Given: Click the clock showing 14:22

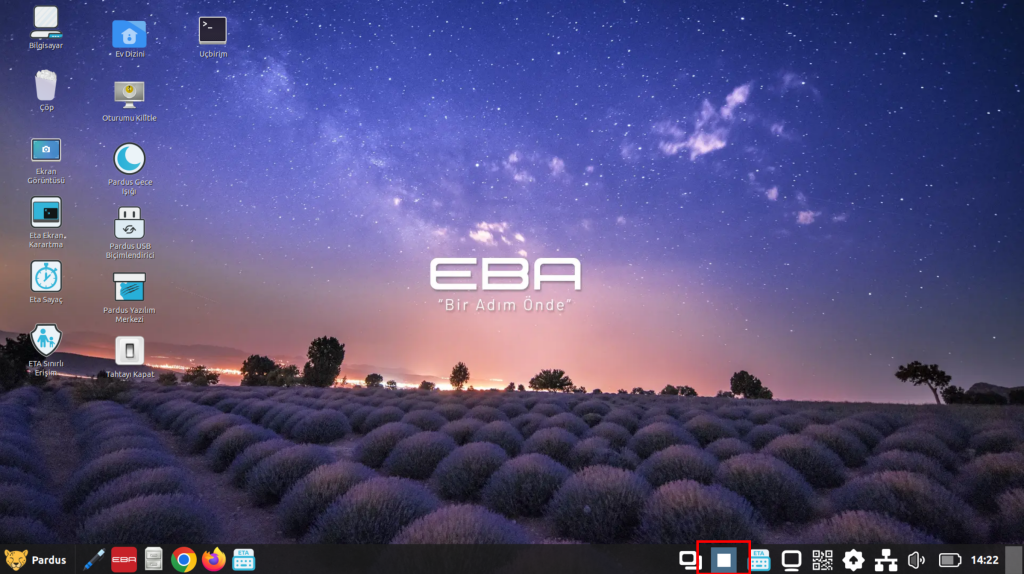Looking at the screenshot, I should (985, 560).
